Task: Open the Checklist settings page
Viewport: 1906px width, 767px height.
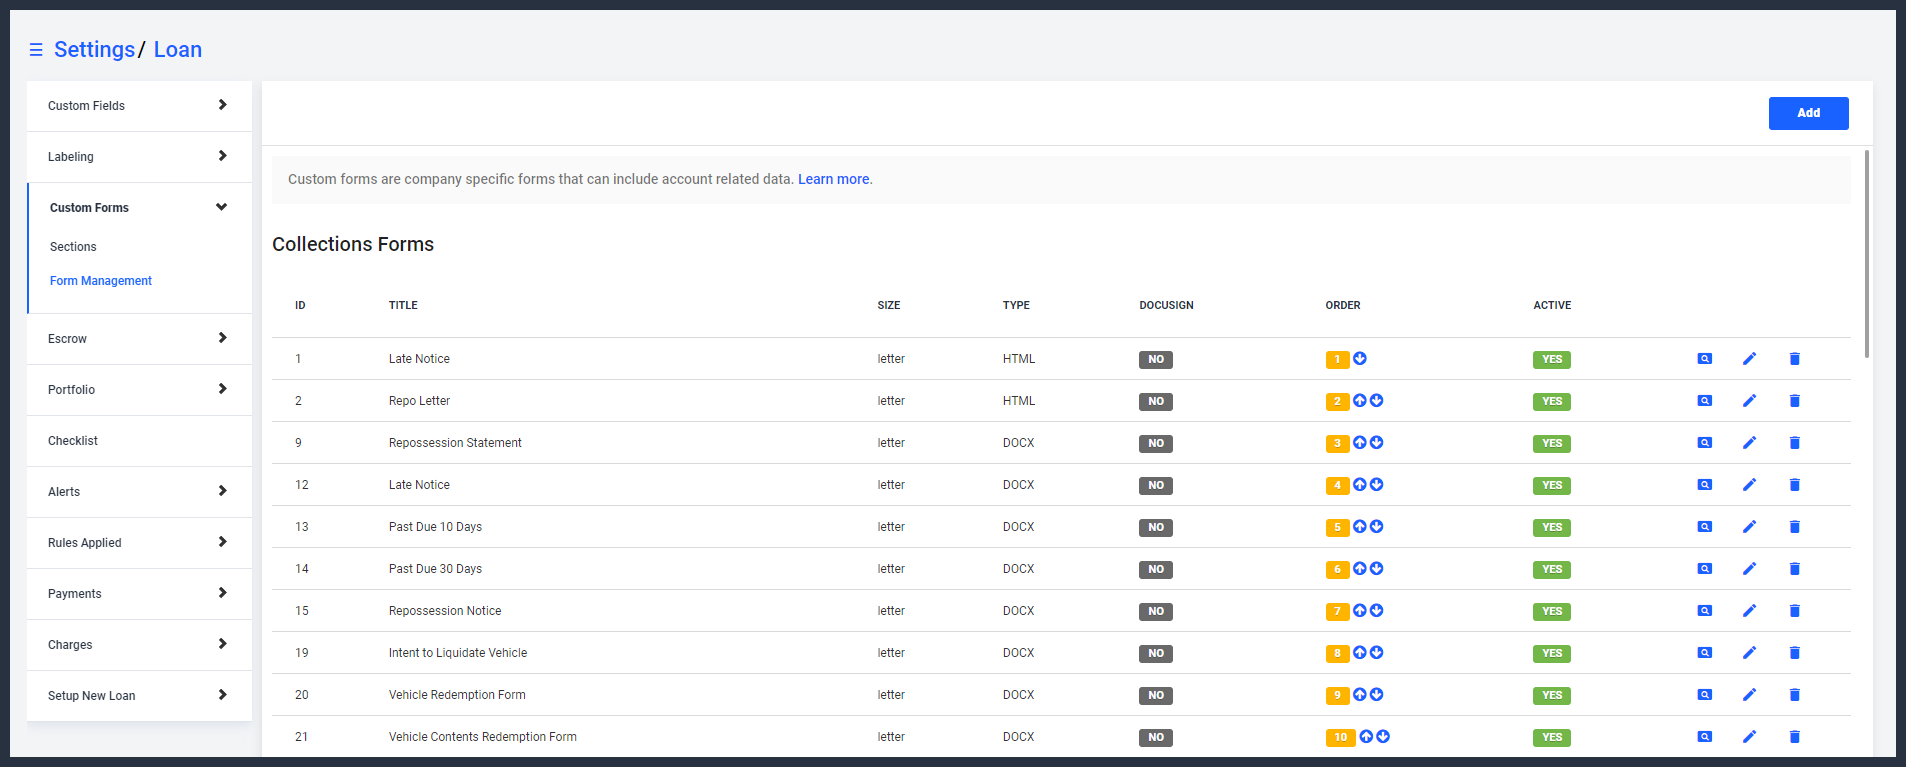Action: (139, 441)
